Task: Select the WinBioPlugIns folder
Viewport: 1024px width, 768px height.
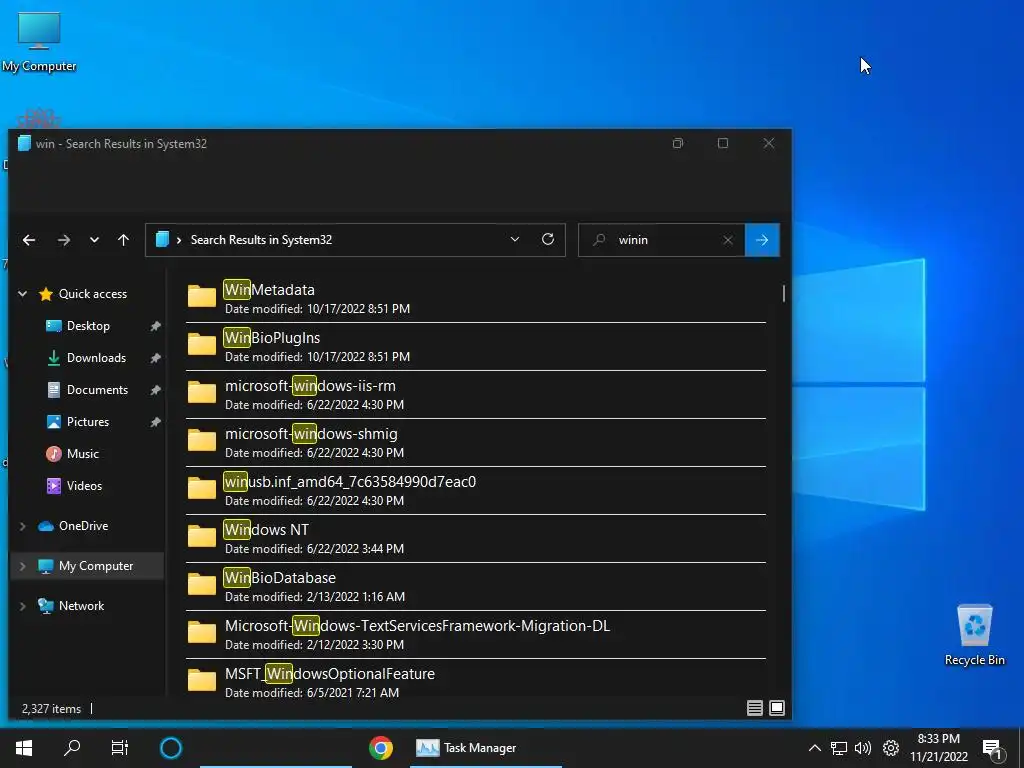Action: 475,347
